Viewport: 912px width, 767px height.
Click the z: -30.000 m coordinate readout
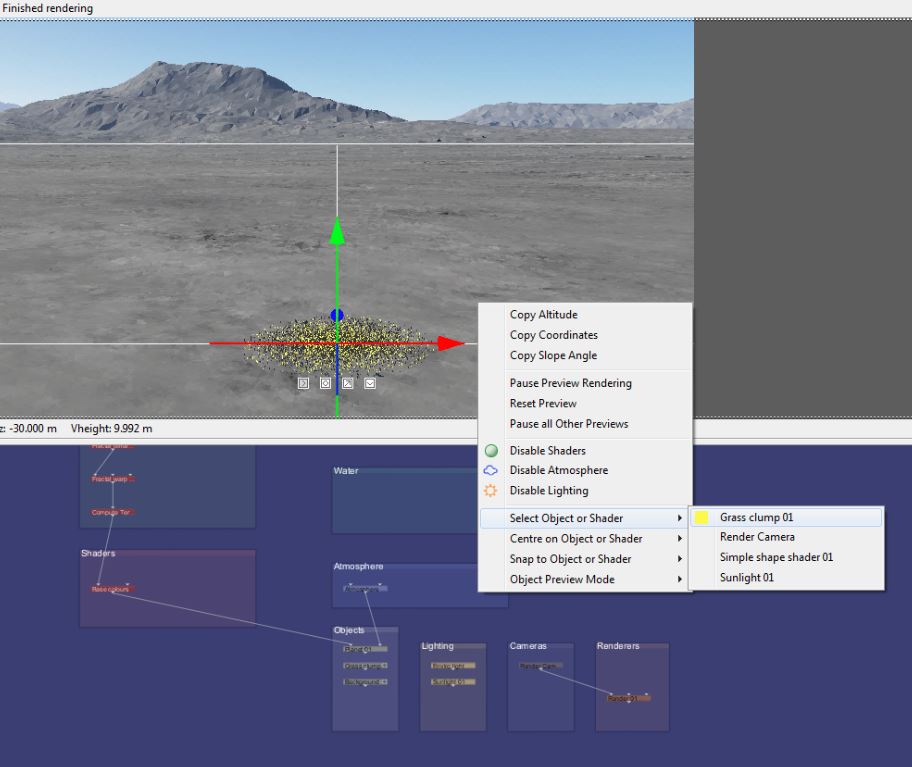(x=28, y=429)
